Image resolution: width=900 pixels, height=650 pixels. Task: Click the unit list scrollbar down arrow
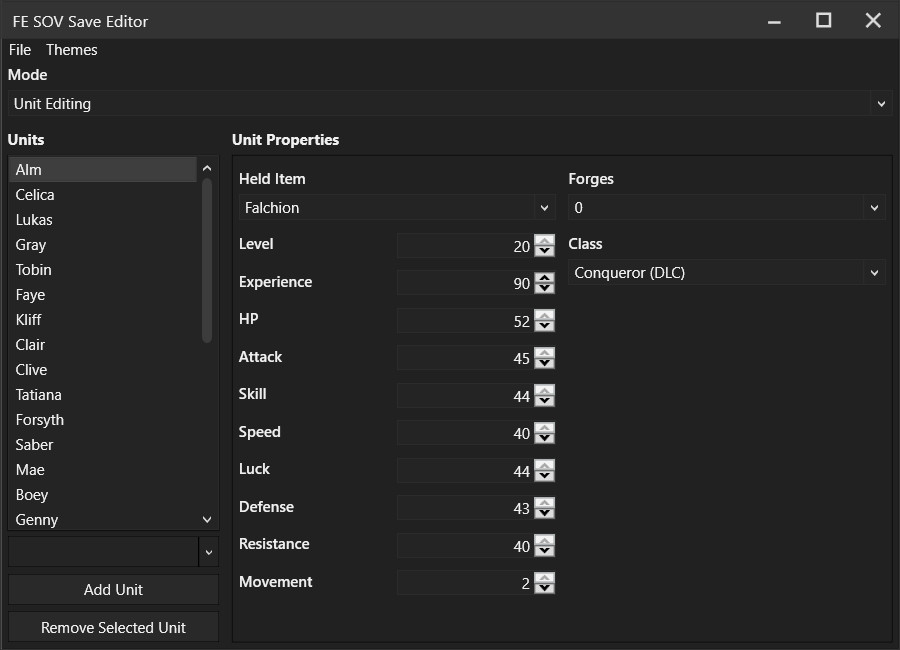click(x=207, y=519)
